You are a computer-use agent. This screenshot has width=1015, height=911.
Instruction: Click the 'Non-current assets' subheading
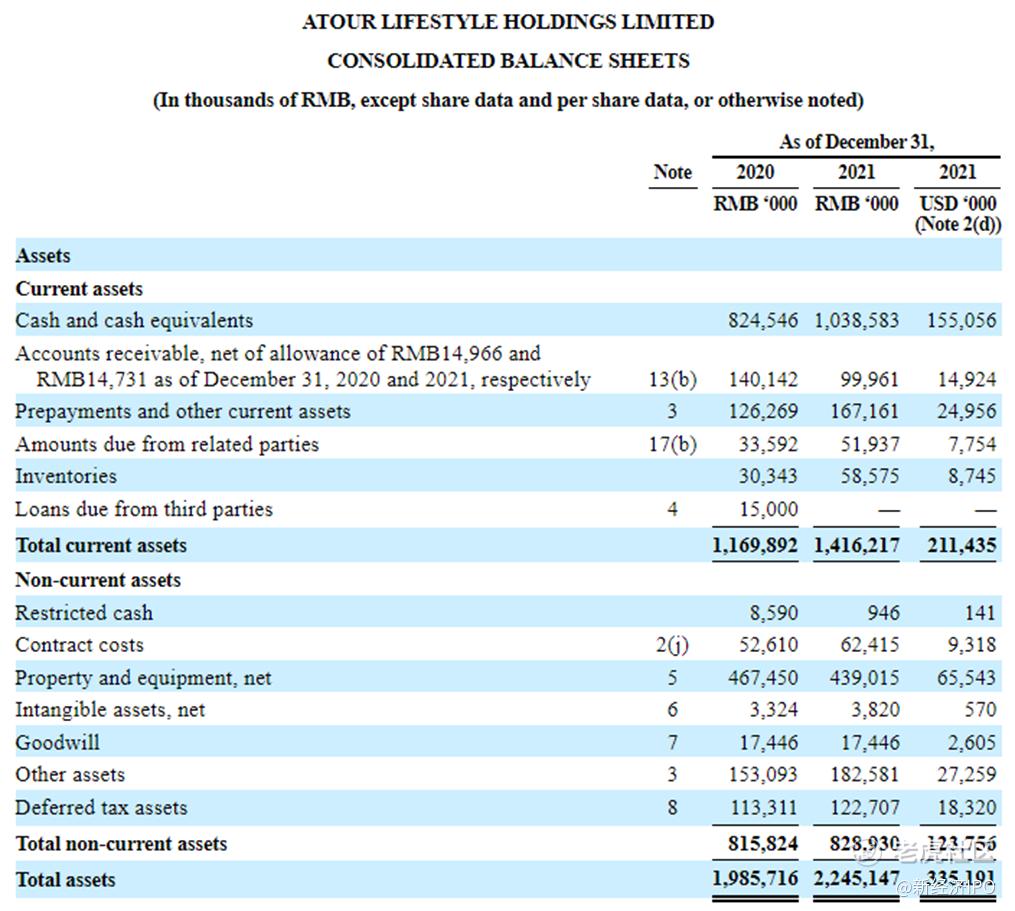pyautogui.click(x=98, y=580)
